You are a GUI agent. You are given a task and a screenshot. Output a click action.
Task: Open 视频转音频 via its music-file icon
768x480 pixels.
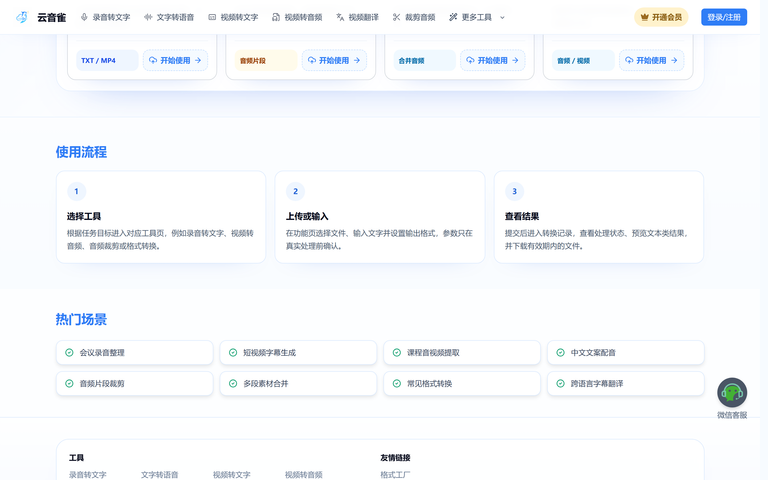(276, 17)
